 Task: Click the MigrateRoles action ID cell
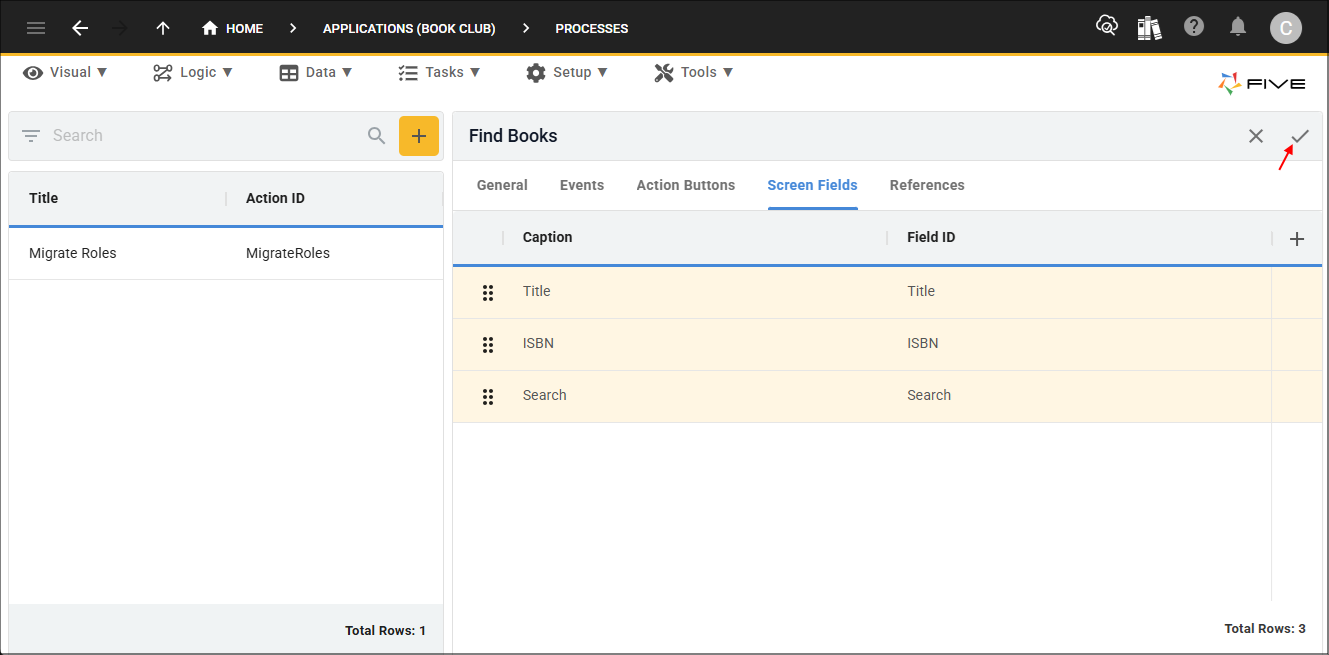pos(288,253)
